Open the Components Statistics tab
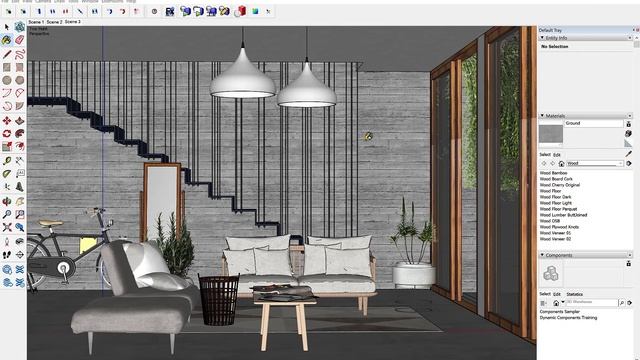The height and width of the screenshot is (360, 640). pos(574,294)
